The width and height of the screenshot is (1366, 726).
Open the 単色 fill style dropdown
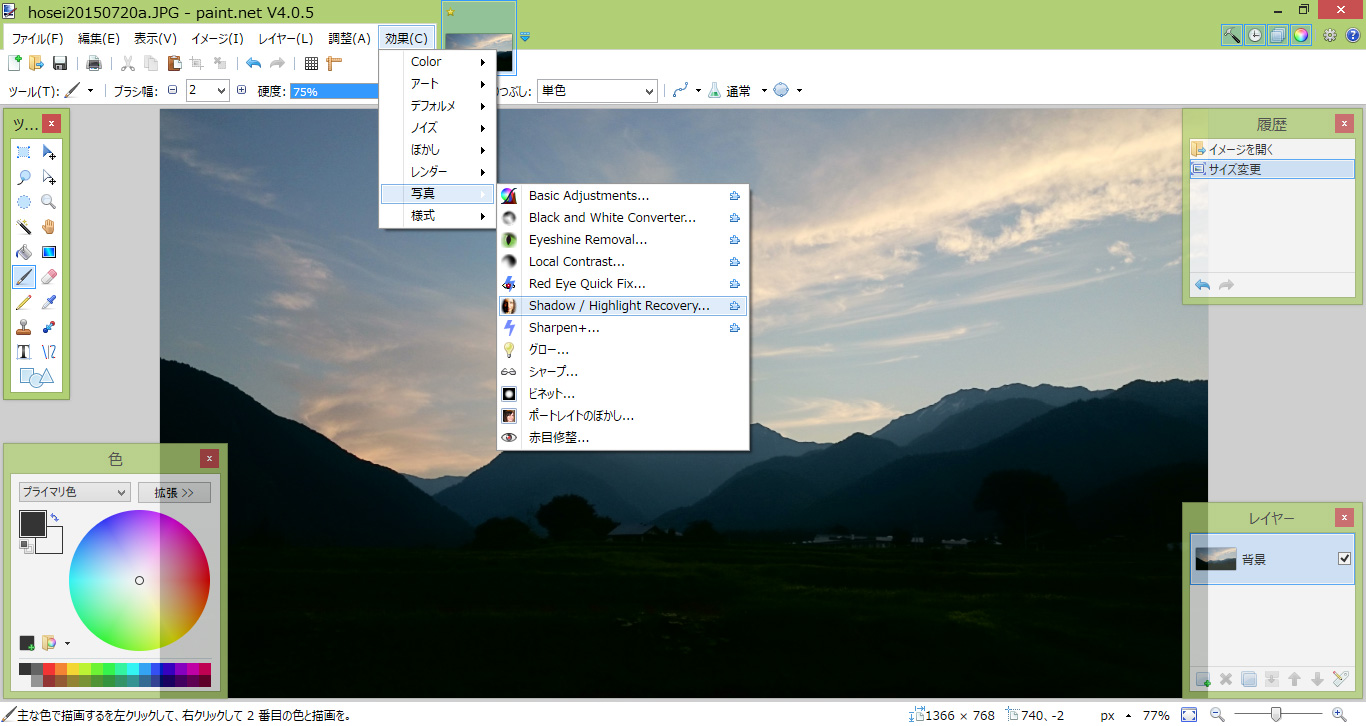597,91
